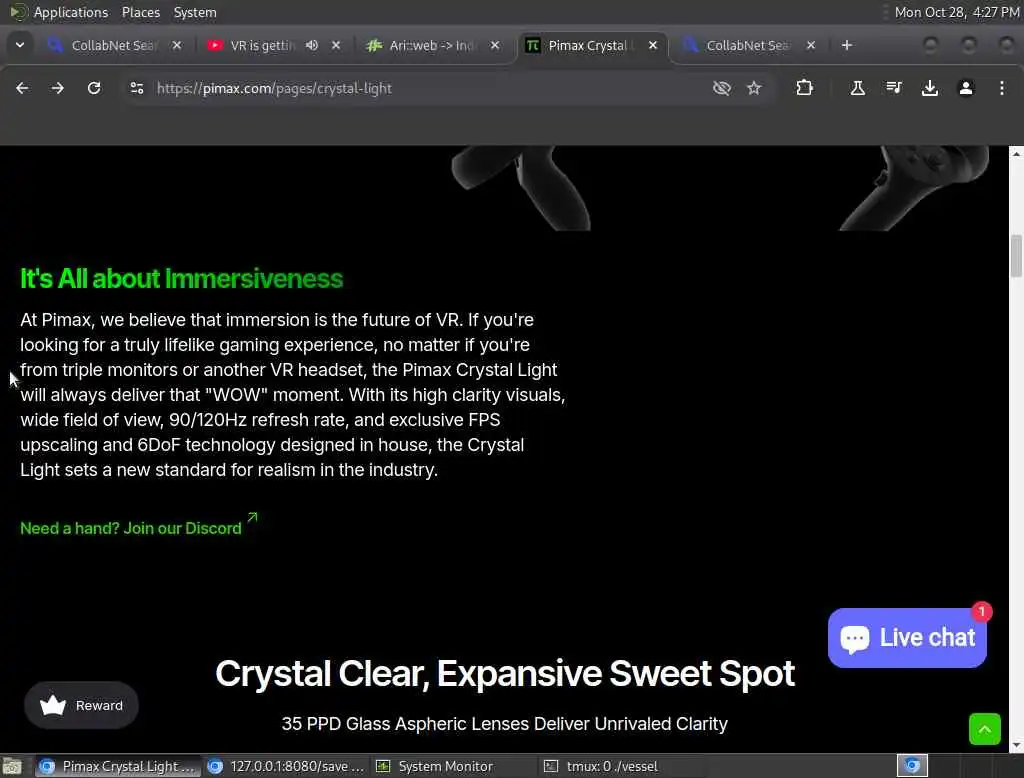Close the VR is getting tab
Screen dimensions: 1024x778
tap(336, 45)
